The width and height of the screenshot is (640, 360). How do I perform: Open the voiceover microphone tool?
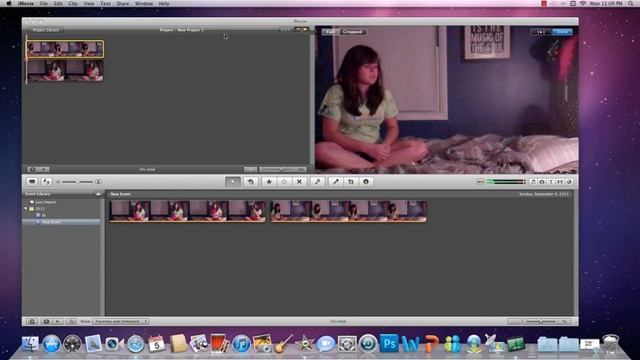pos(336,182)
